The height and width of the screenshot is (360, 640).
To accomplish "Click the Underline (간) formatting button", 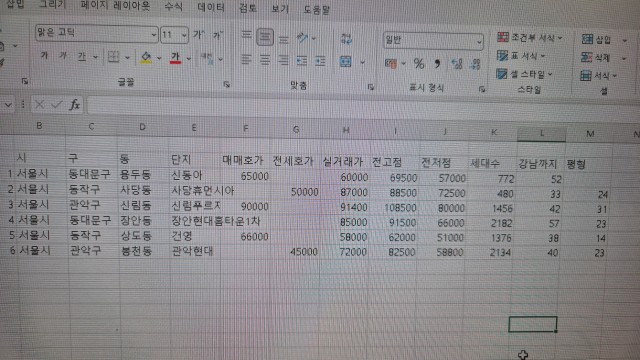I will coord(82,56).
